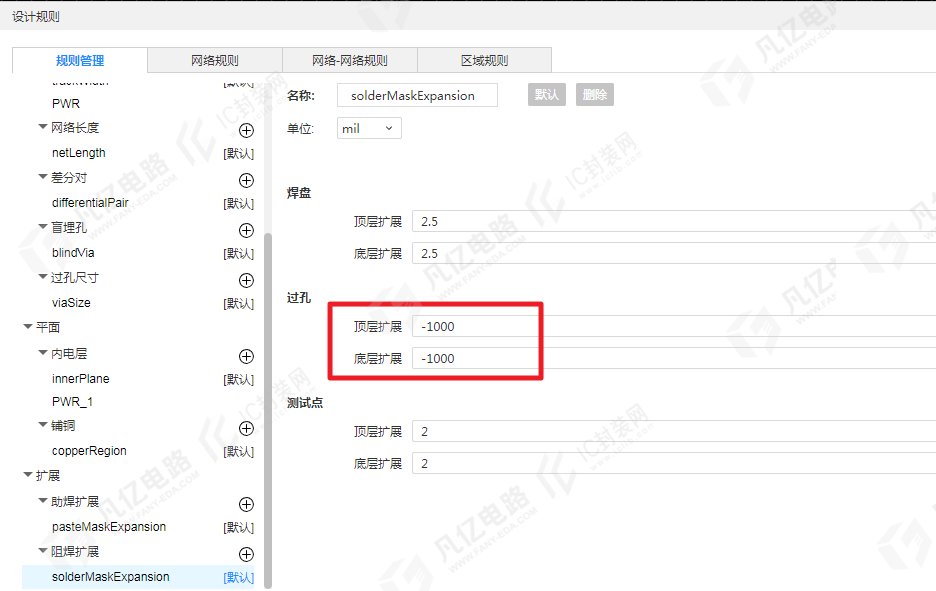Switch to the 网络规则 tab

click(215, 60)
